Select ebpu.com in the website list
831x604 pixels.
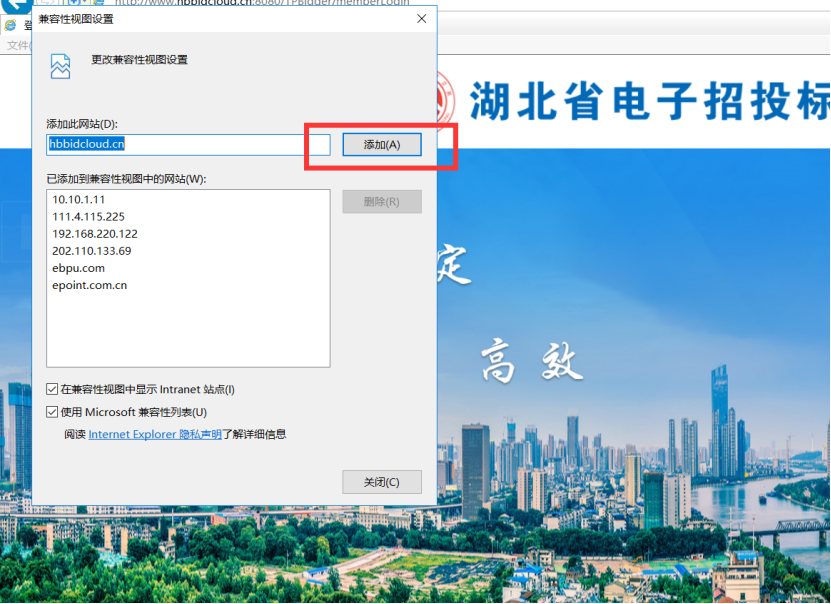(x=78, y=268)
